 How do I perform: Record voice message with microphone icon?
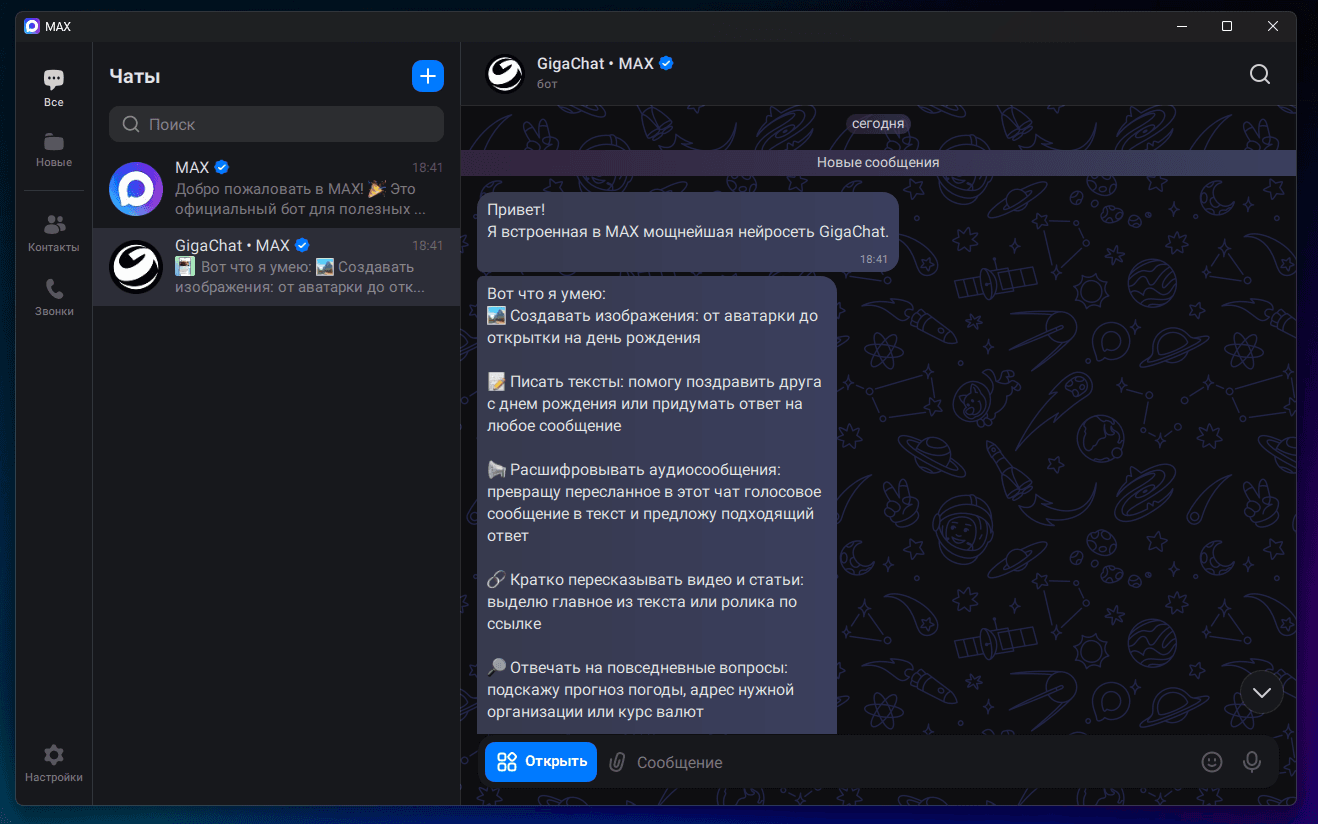pyautogui.click(x=1251, y=762)
